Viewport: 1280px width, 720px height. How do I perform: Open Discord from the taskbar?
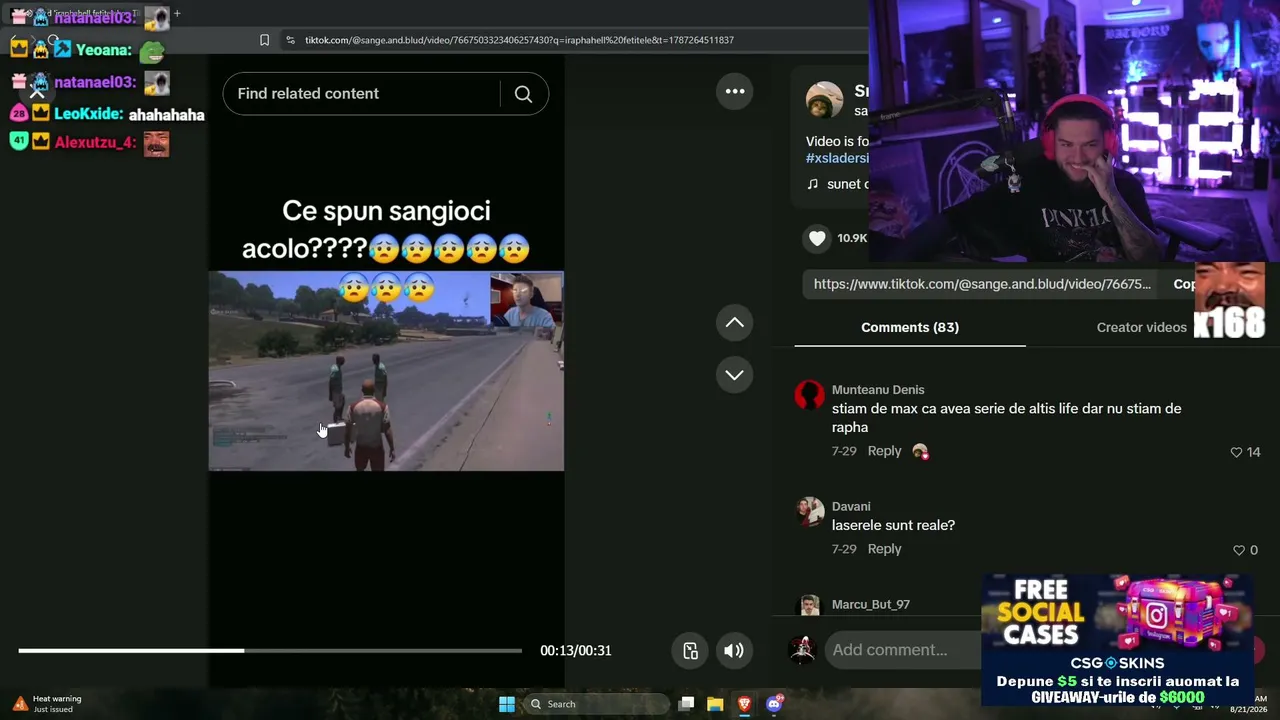click(773, 704)
